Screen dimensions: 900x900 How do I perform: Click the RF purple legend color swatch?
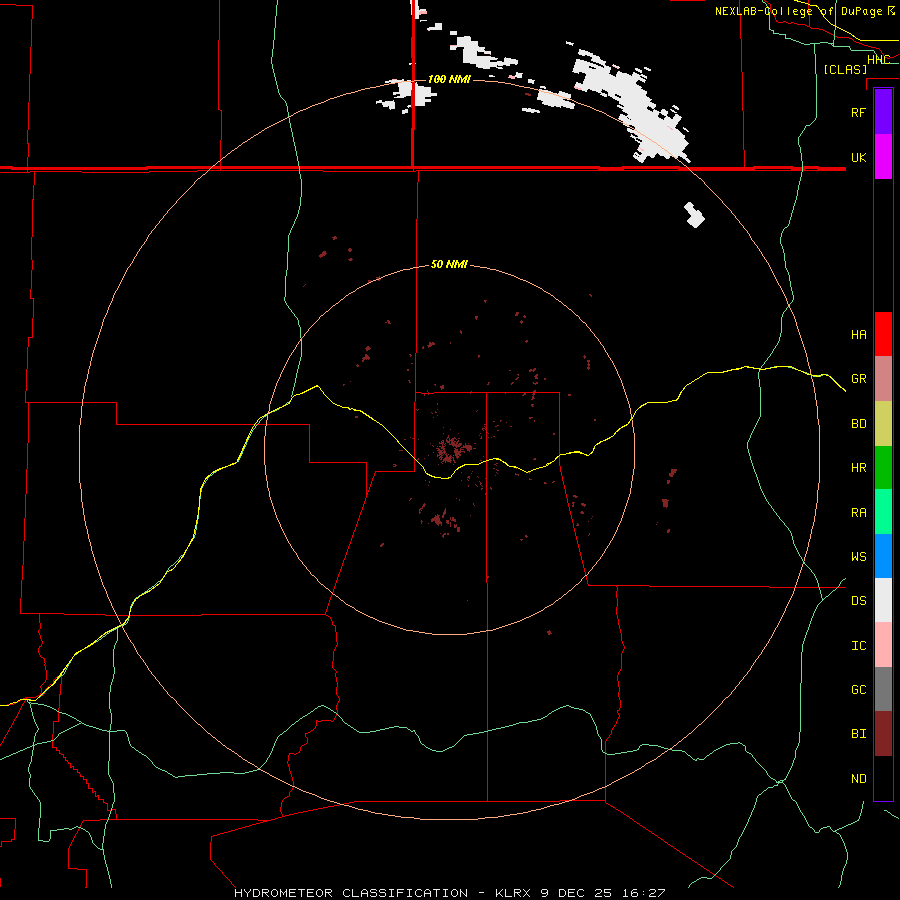[883, 112]
